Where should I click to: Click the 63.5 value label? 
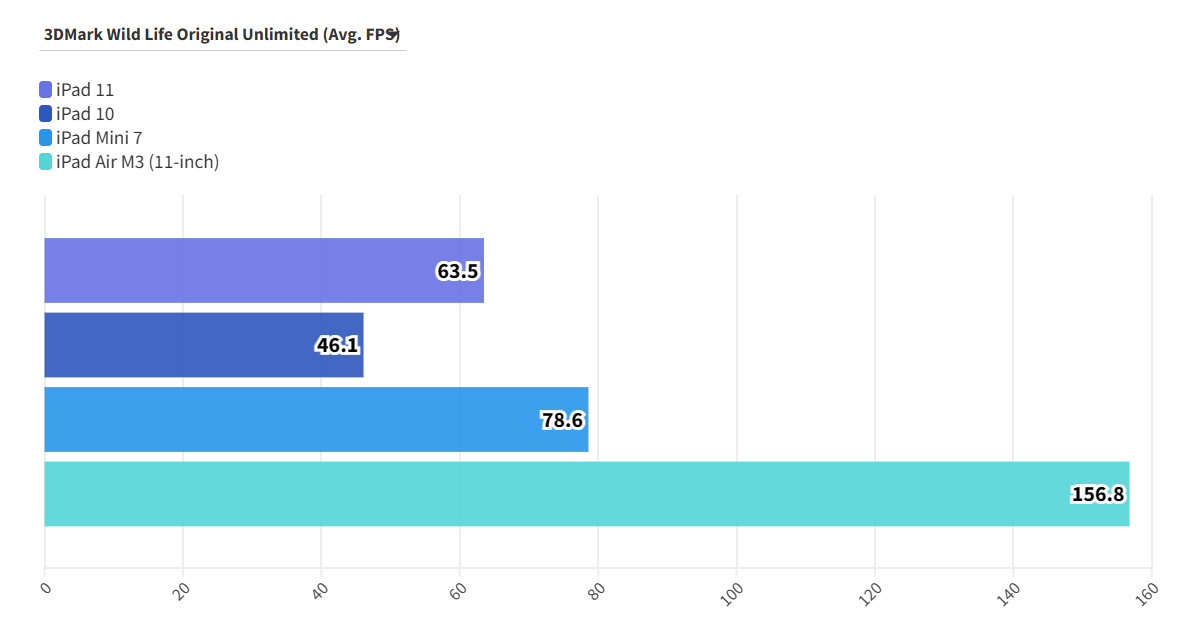457,271
